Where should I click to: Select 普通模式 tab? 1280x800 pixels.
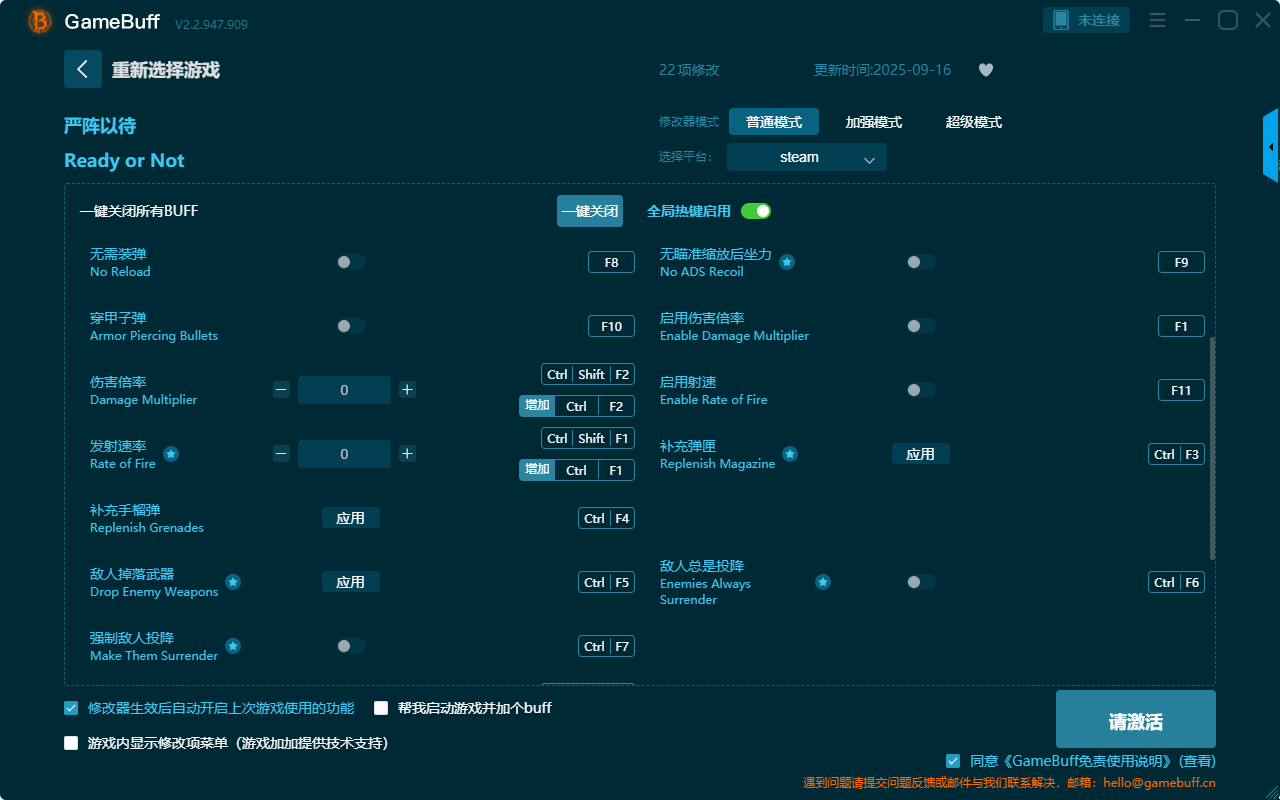click(x=774, y=122)
